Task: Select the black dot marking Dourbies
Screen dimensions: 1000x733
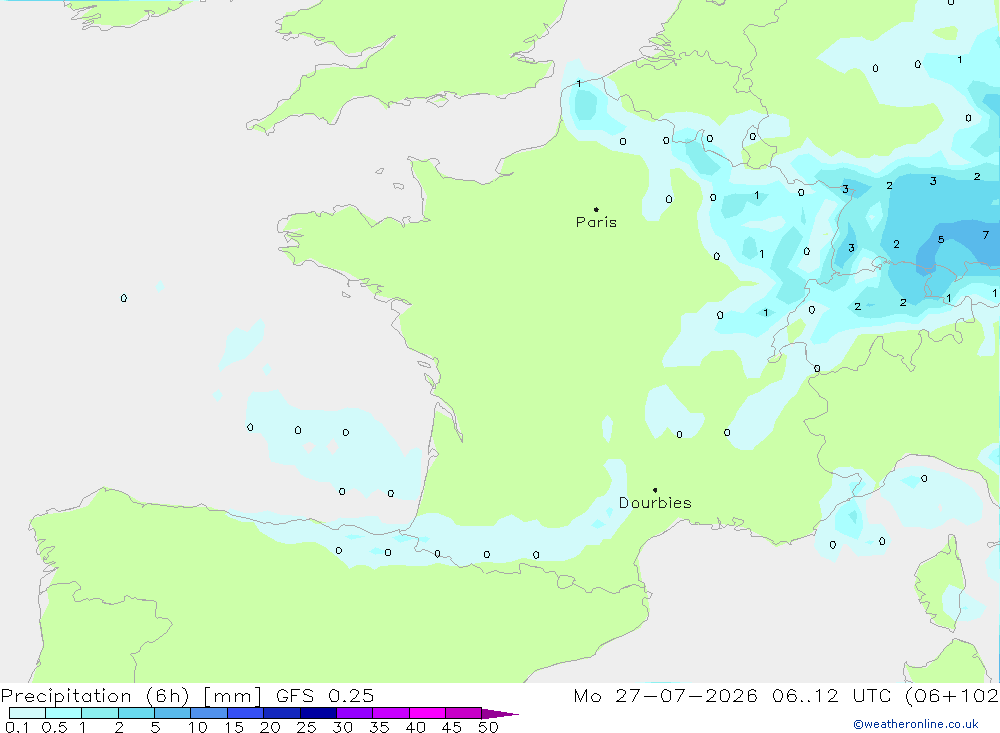Action: pos(655,490)
